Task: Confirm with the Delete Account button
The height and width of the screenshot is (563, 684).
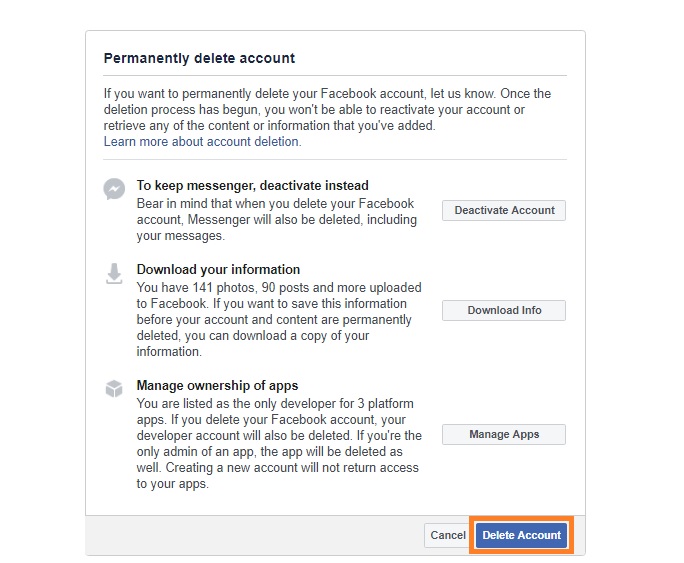Action: pos(521,536)
